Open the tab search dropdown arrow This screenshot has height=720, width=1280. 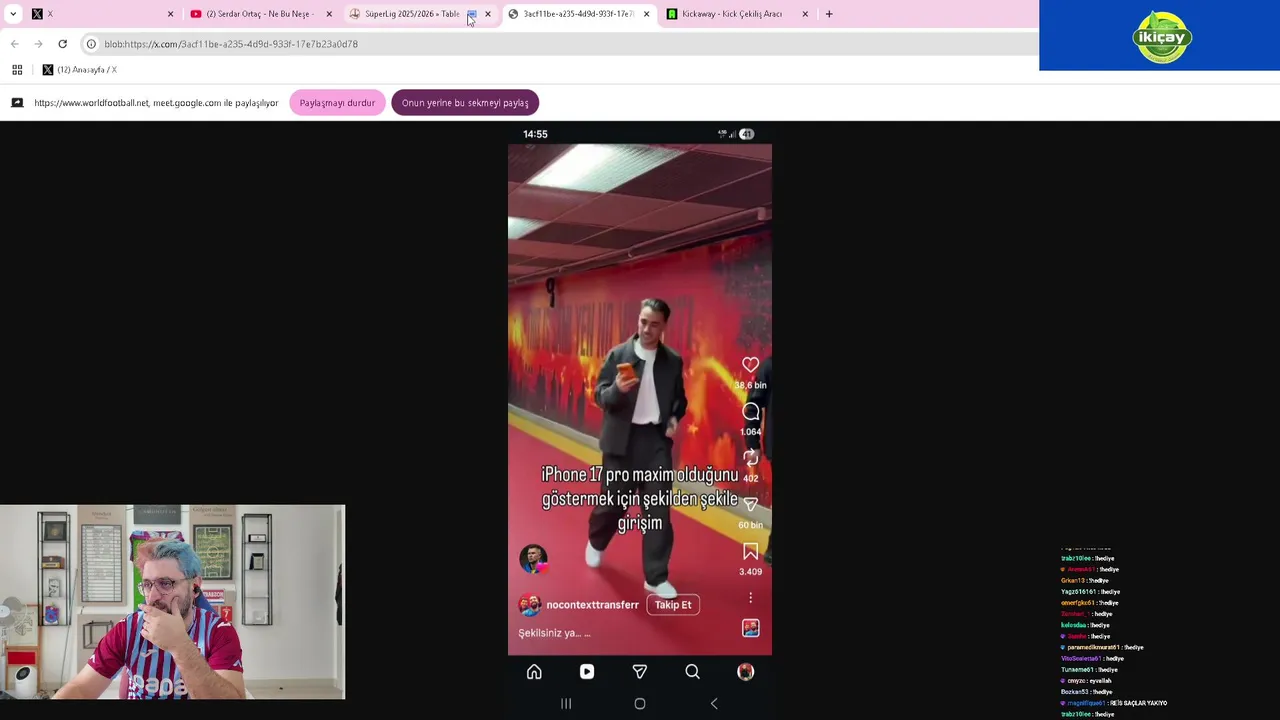[13, 14]
